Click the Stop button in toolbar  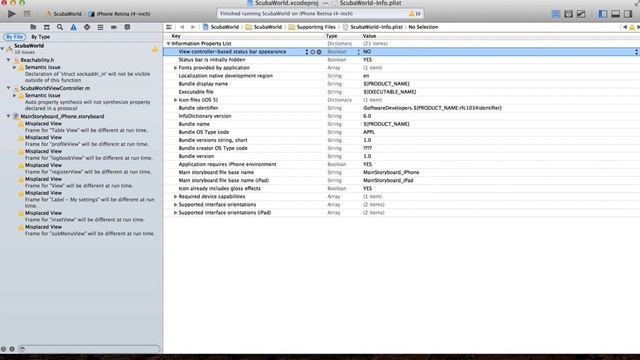[27, 14]
